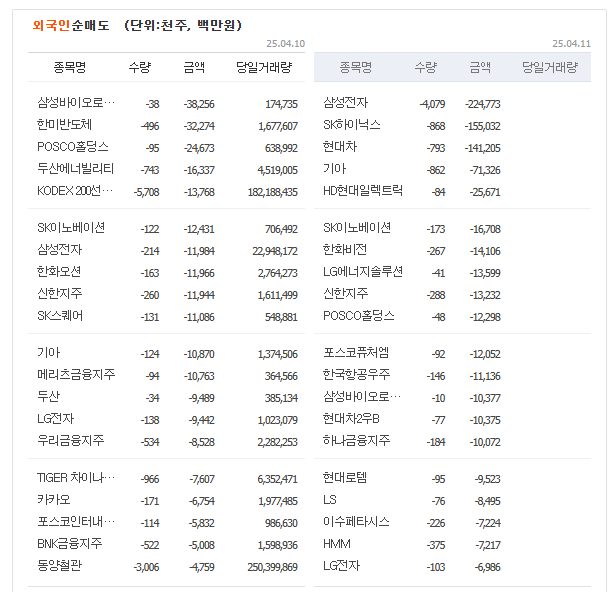
Task: Open 삼성전자 in the 25.04.11 table
Action: pyautogui.click(x=346, y=103)
